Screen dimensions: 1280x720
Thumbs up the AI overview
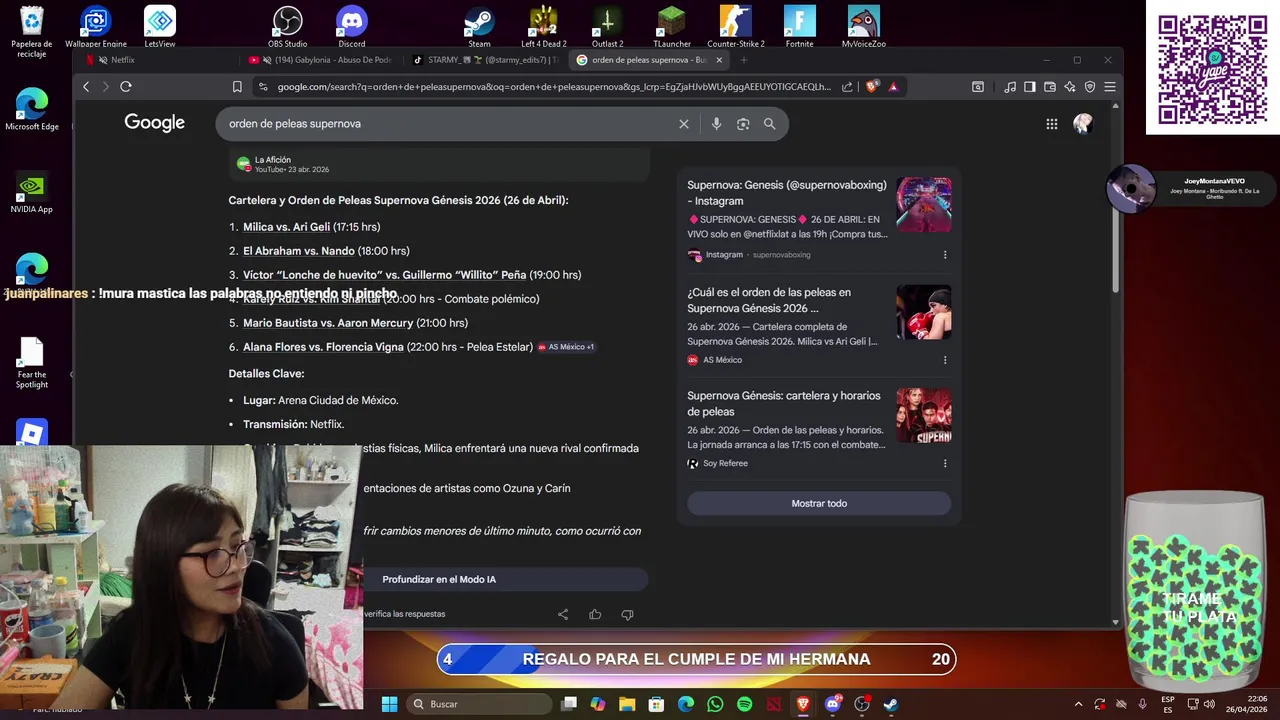click(595, 614)
